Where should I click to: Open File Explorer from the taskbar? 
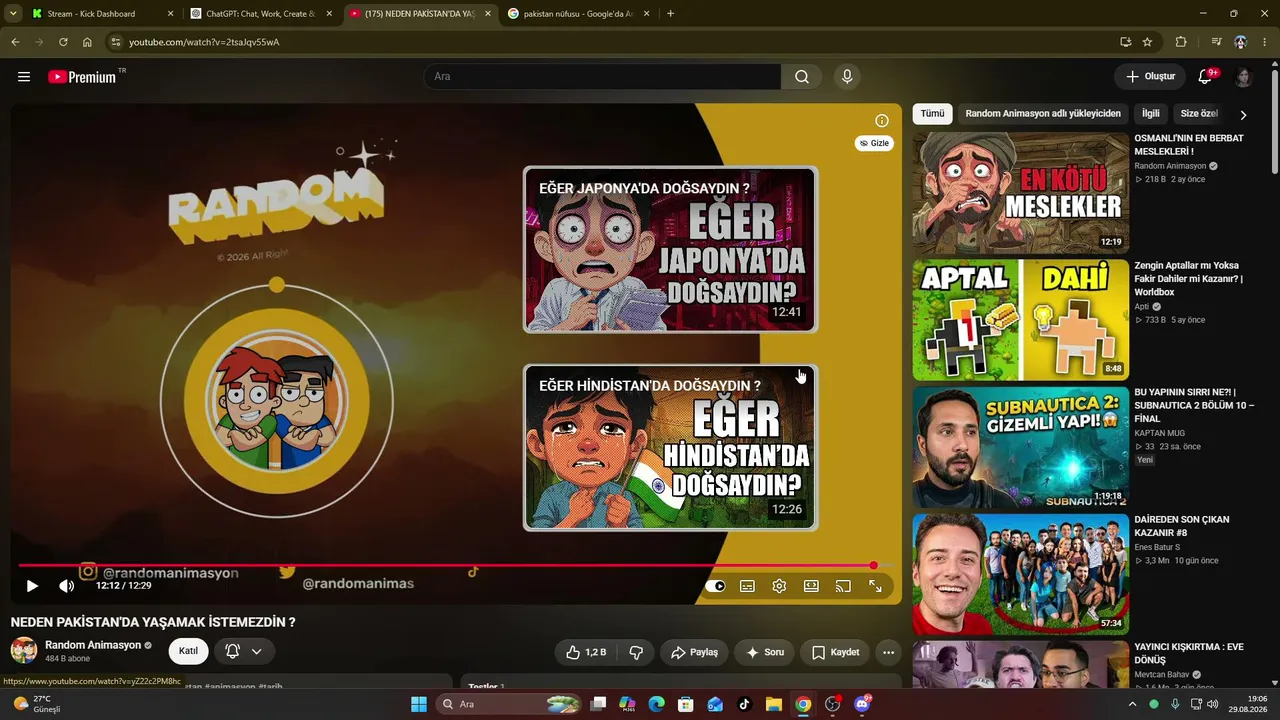click(x=773, y=704)
